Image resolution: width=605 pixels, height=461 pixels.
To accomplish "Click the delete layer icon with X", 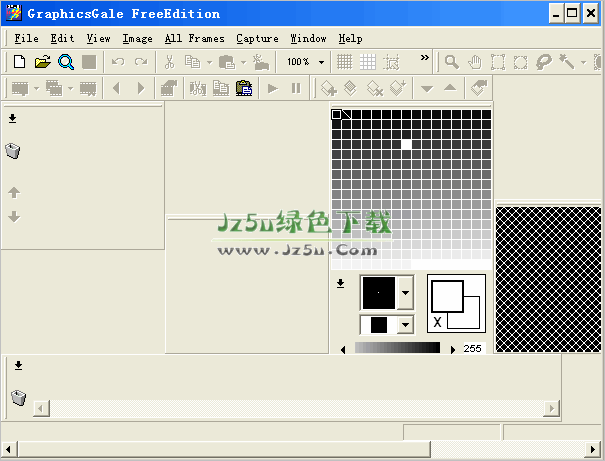I will tap(374, 88).
